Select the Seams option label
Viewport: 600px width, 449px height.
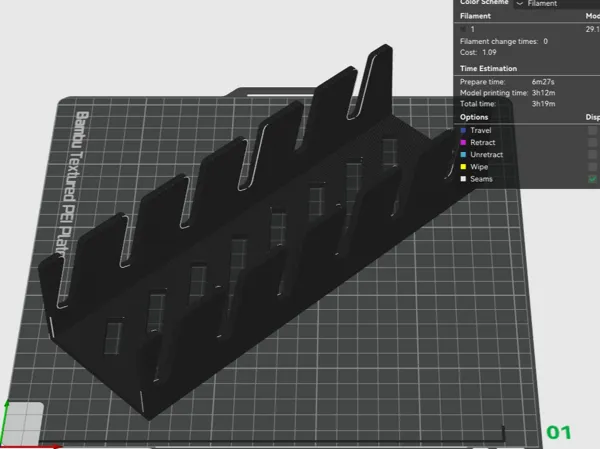[x=481, y=179]
